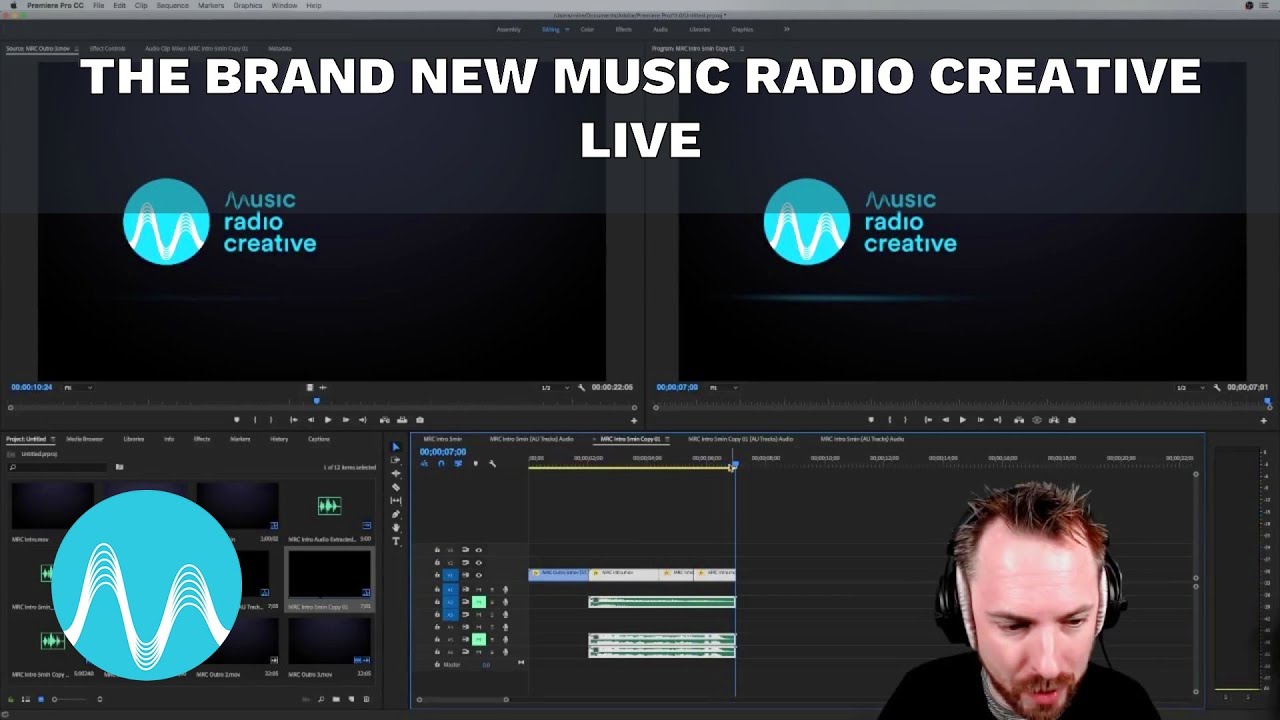Open Source monitor button editor plus

click(633, 420)
